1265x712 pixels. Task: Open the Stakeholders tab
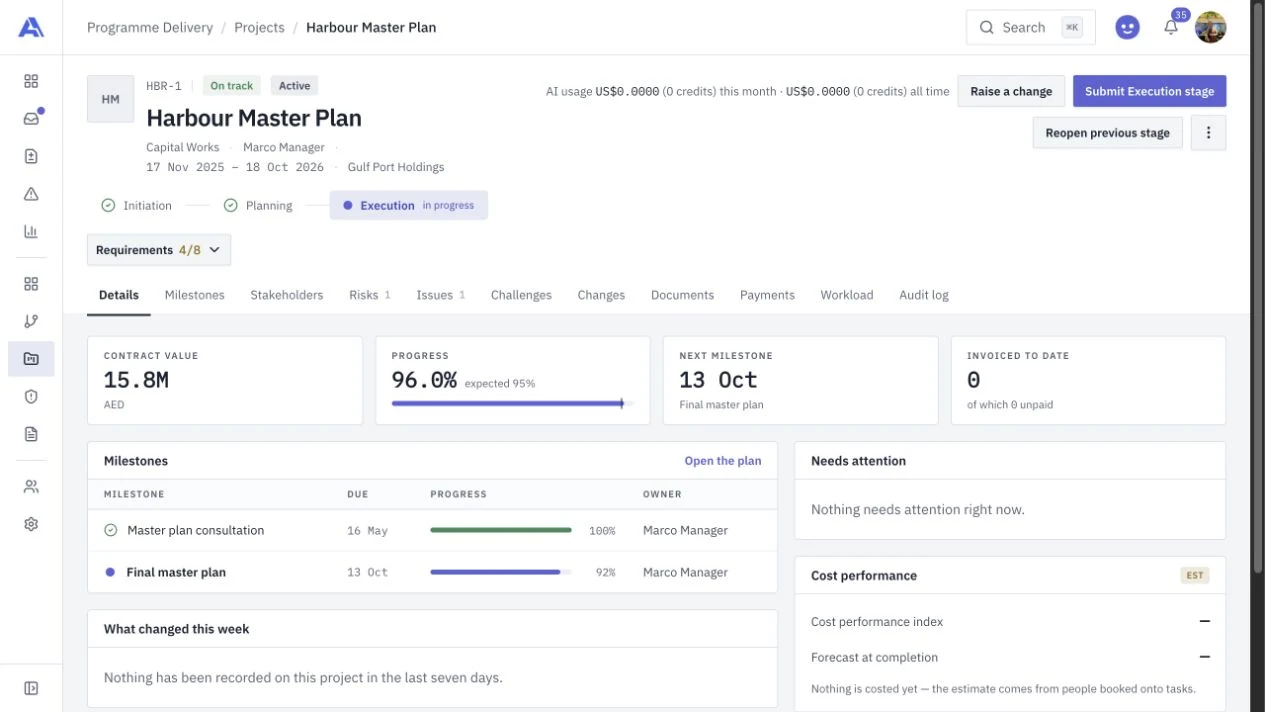tap(287, 295)
